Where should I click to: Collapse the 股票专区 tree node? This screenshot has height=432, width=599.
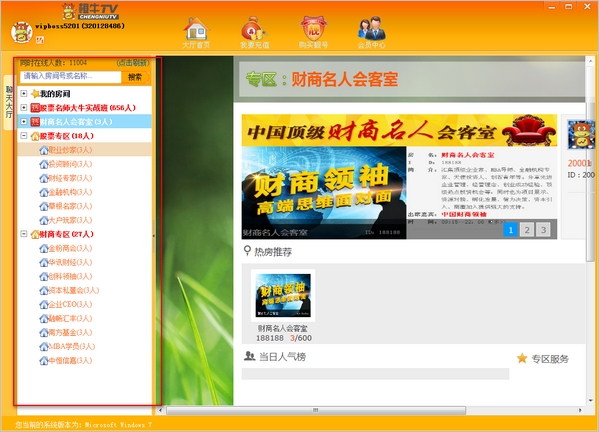24,136
